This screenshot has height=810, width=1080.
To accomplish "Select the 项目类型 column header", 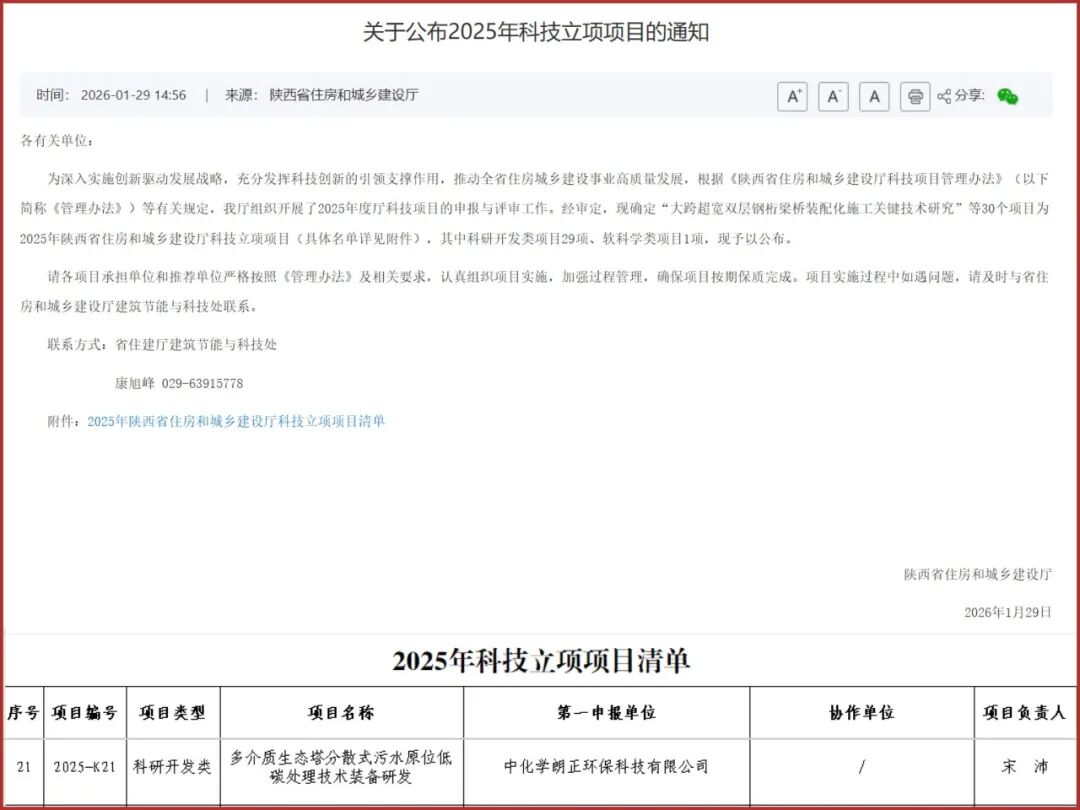I will click(172, 713).
